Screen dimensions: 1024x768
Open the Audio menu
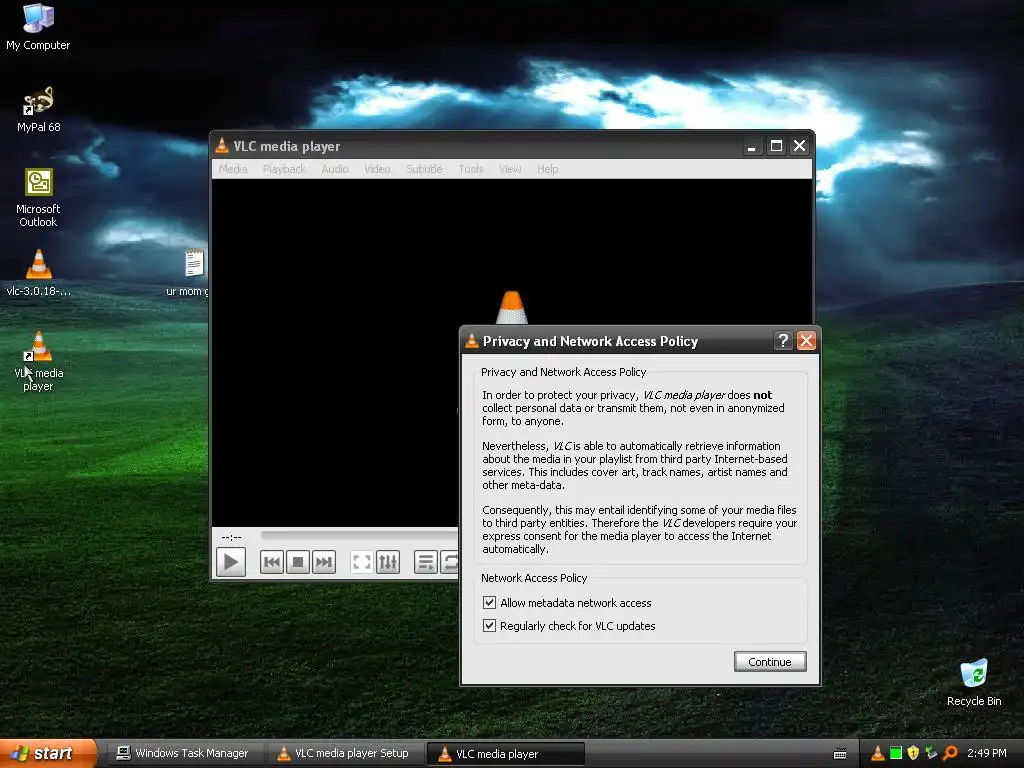[x=335, y=169]
